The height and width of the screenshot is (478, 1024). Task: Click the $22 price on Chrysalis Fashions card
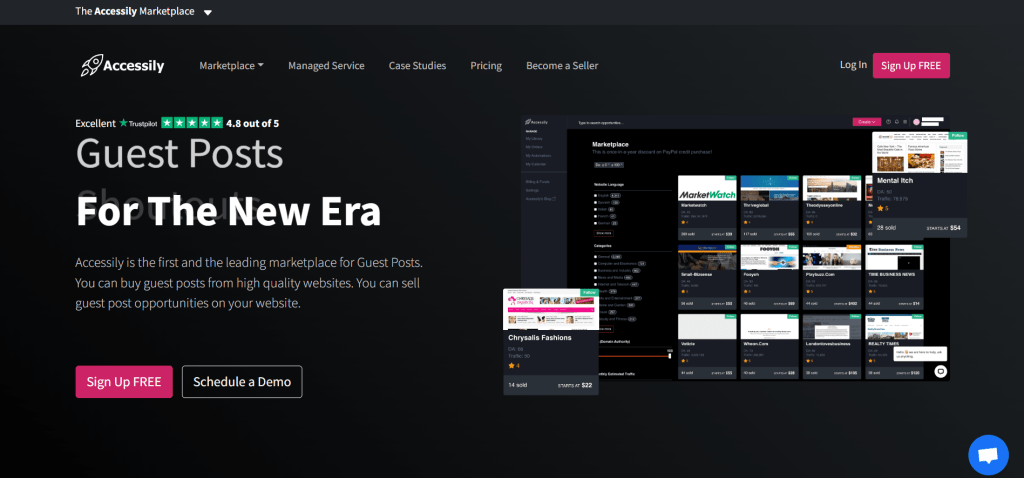pos(586,385)
